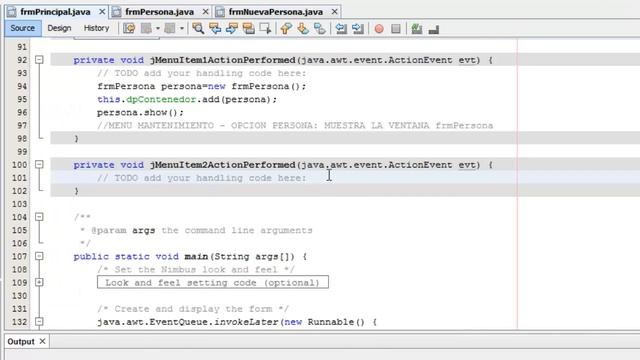Click line number 94 in gutter

pos(22,86)
